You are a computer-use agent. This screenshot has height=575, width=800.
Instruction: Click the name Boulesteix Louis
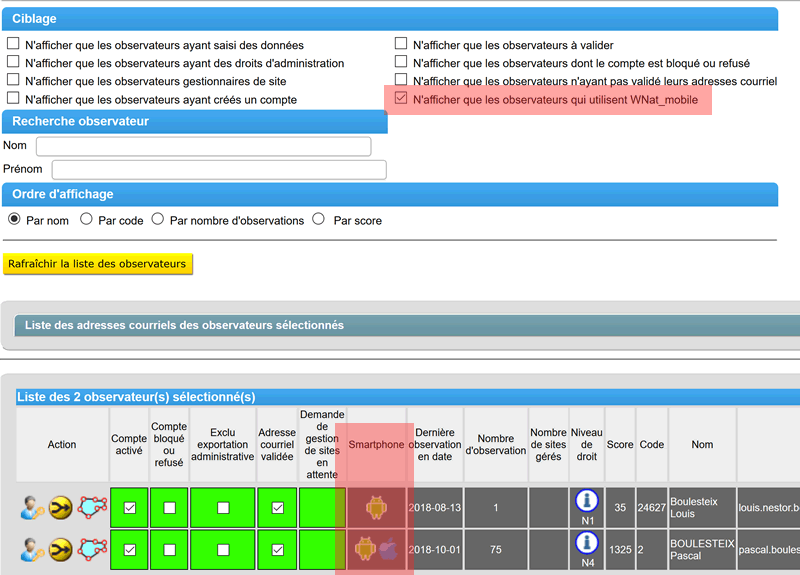(x=693, y=508)
